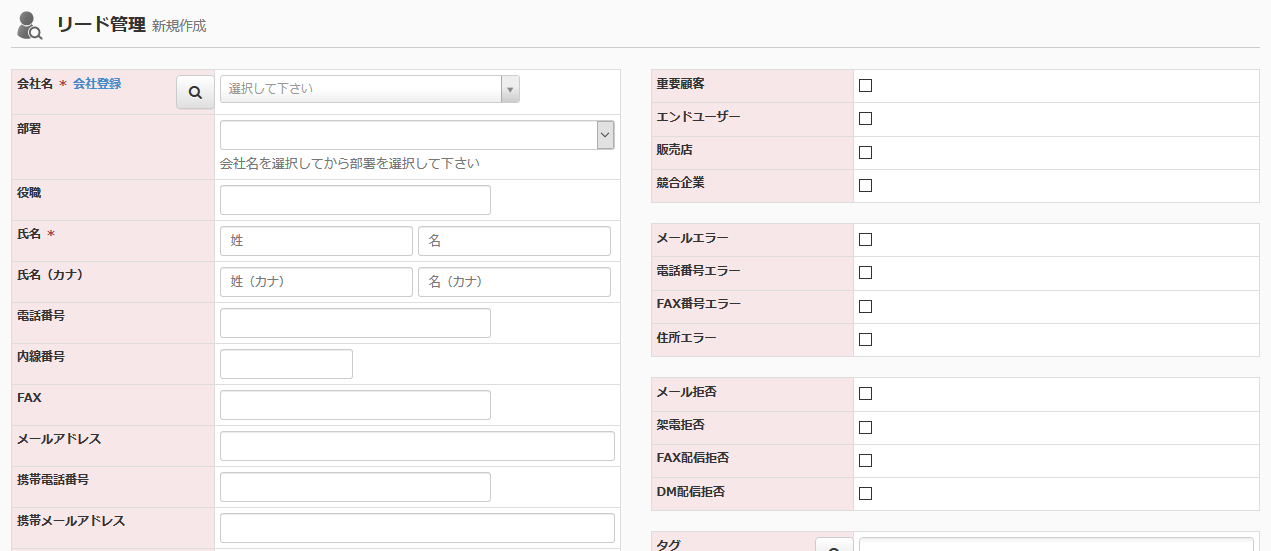Focus the メールアドレス input field
The height and width of the screenshot is (551, 1271).
click(417, 446)
